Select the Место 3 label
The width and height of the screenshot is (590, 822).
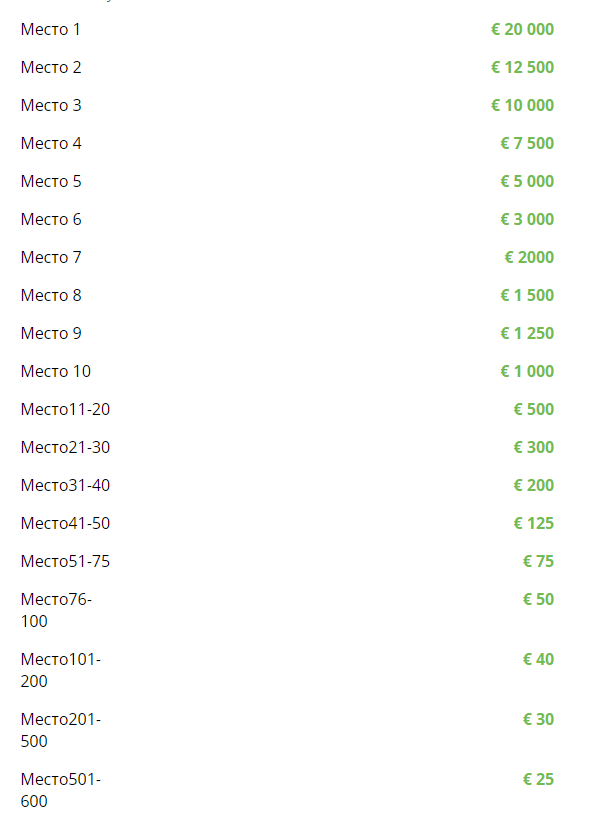[51, 105]
